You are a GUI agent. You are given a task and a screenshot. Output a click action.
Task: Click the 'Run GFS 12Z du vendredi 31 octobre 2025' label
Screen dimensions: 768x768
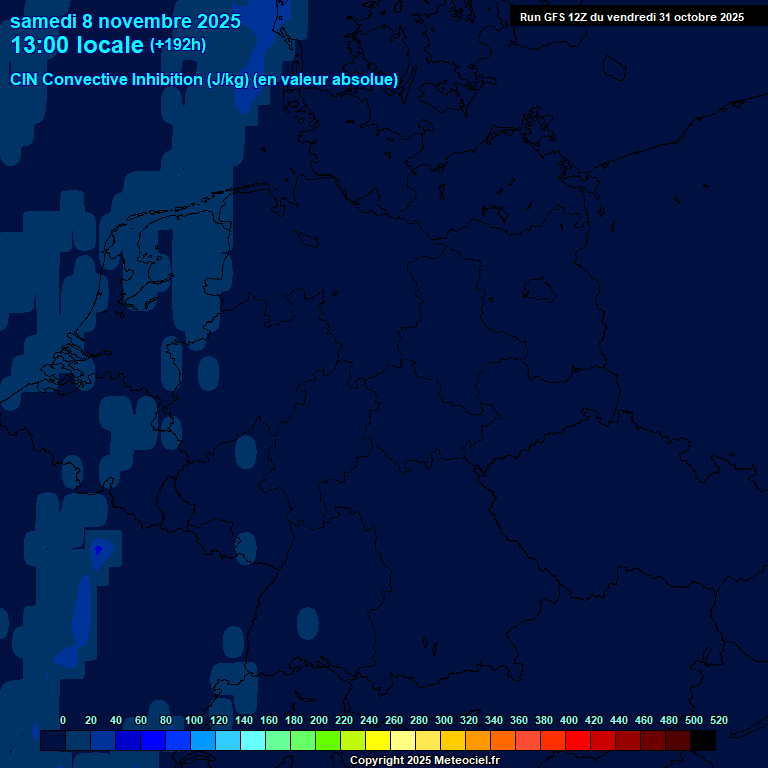(x=632, y=17)
